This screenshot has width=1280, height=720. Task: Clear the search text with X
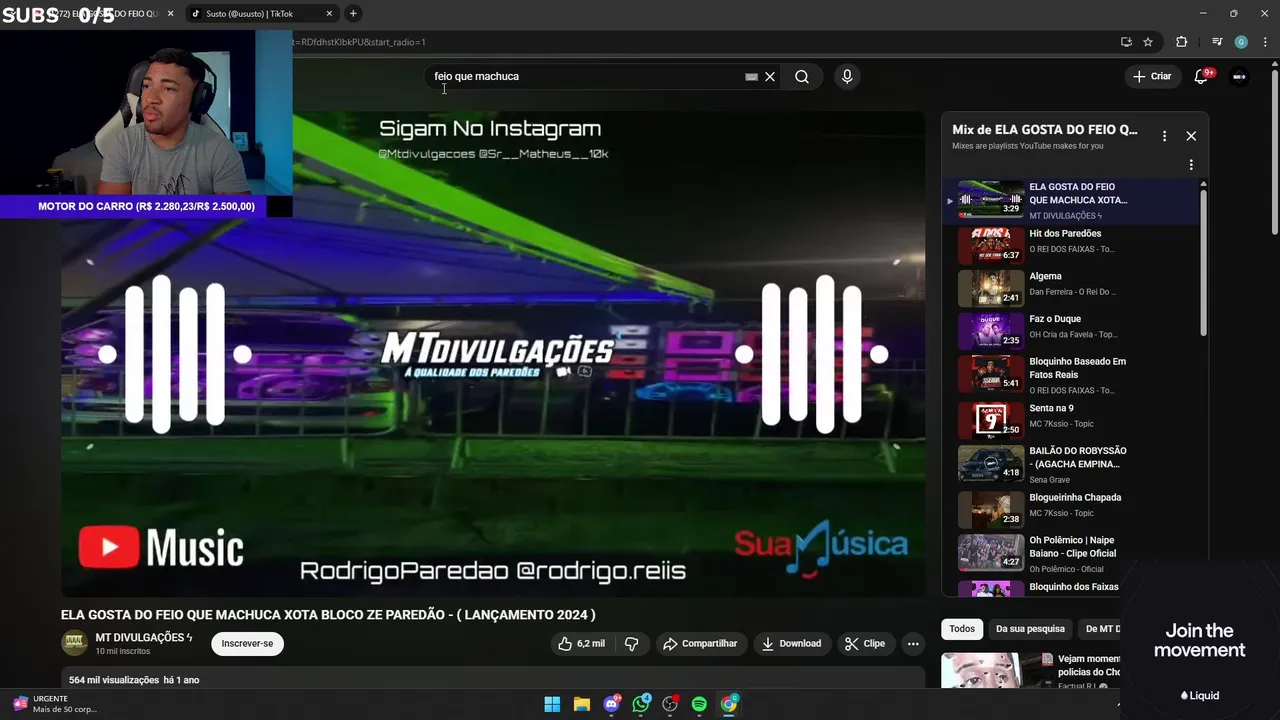(770, 77)
